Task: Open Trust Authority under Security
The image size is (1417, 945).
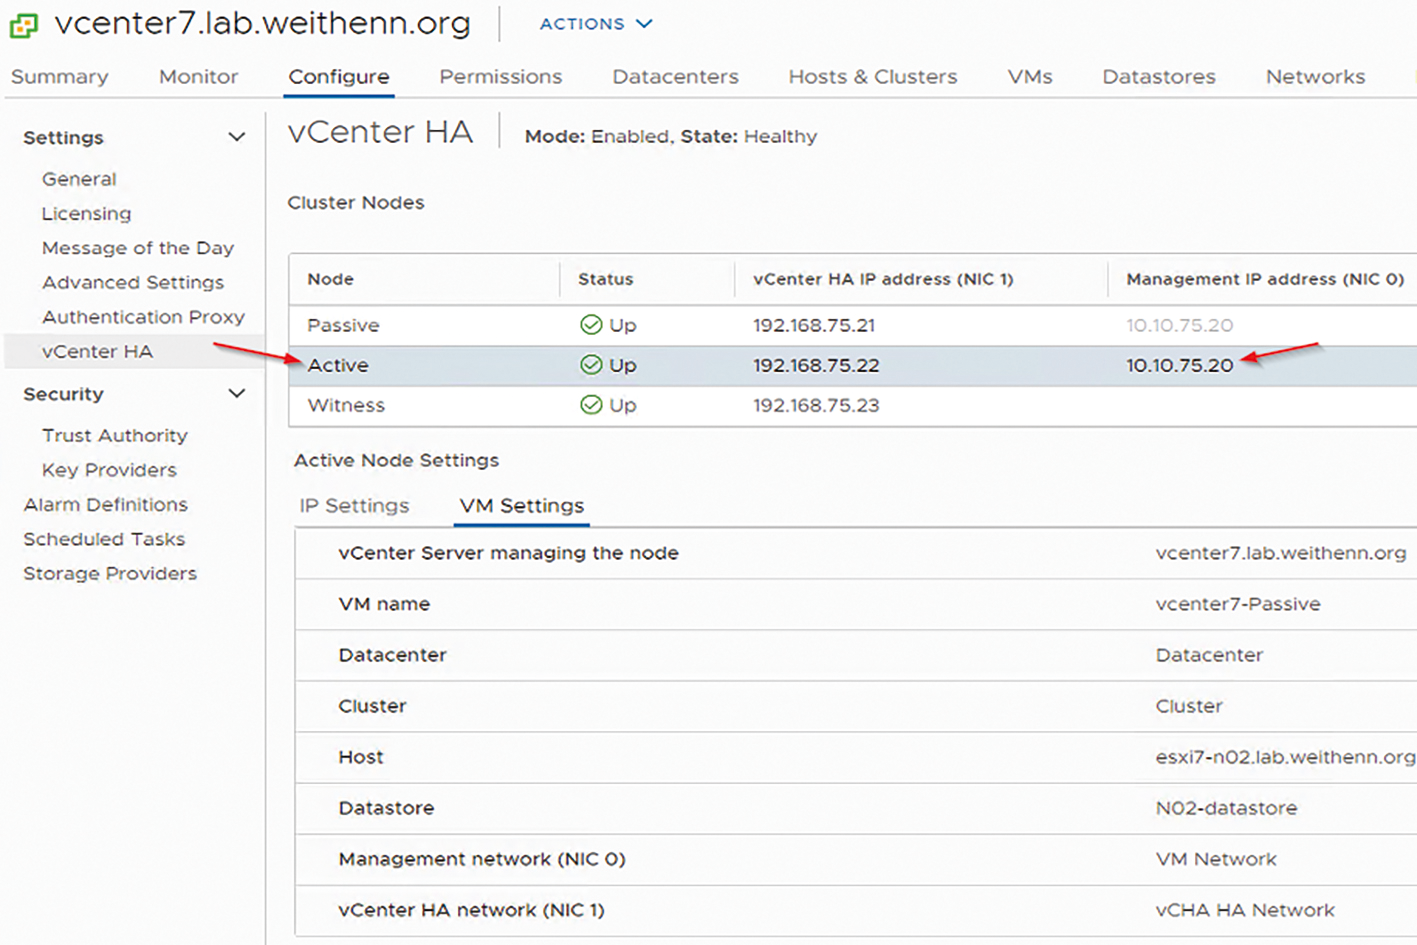Action: [115, 436]
